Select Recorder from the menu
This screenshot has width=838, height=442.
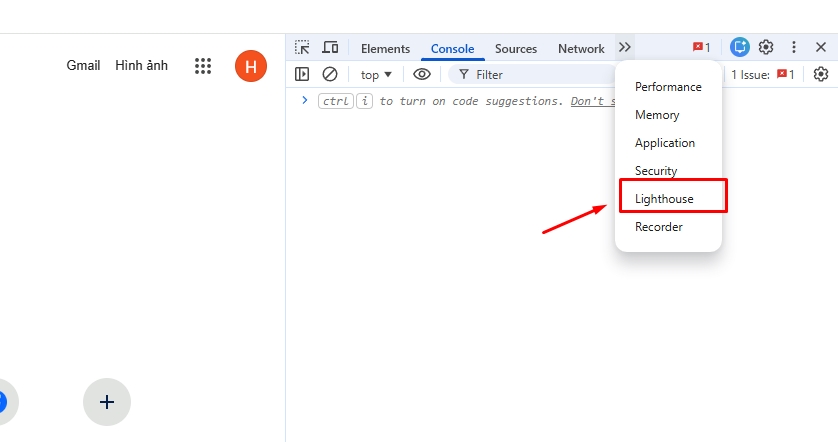pos(668,227)
